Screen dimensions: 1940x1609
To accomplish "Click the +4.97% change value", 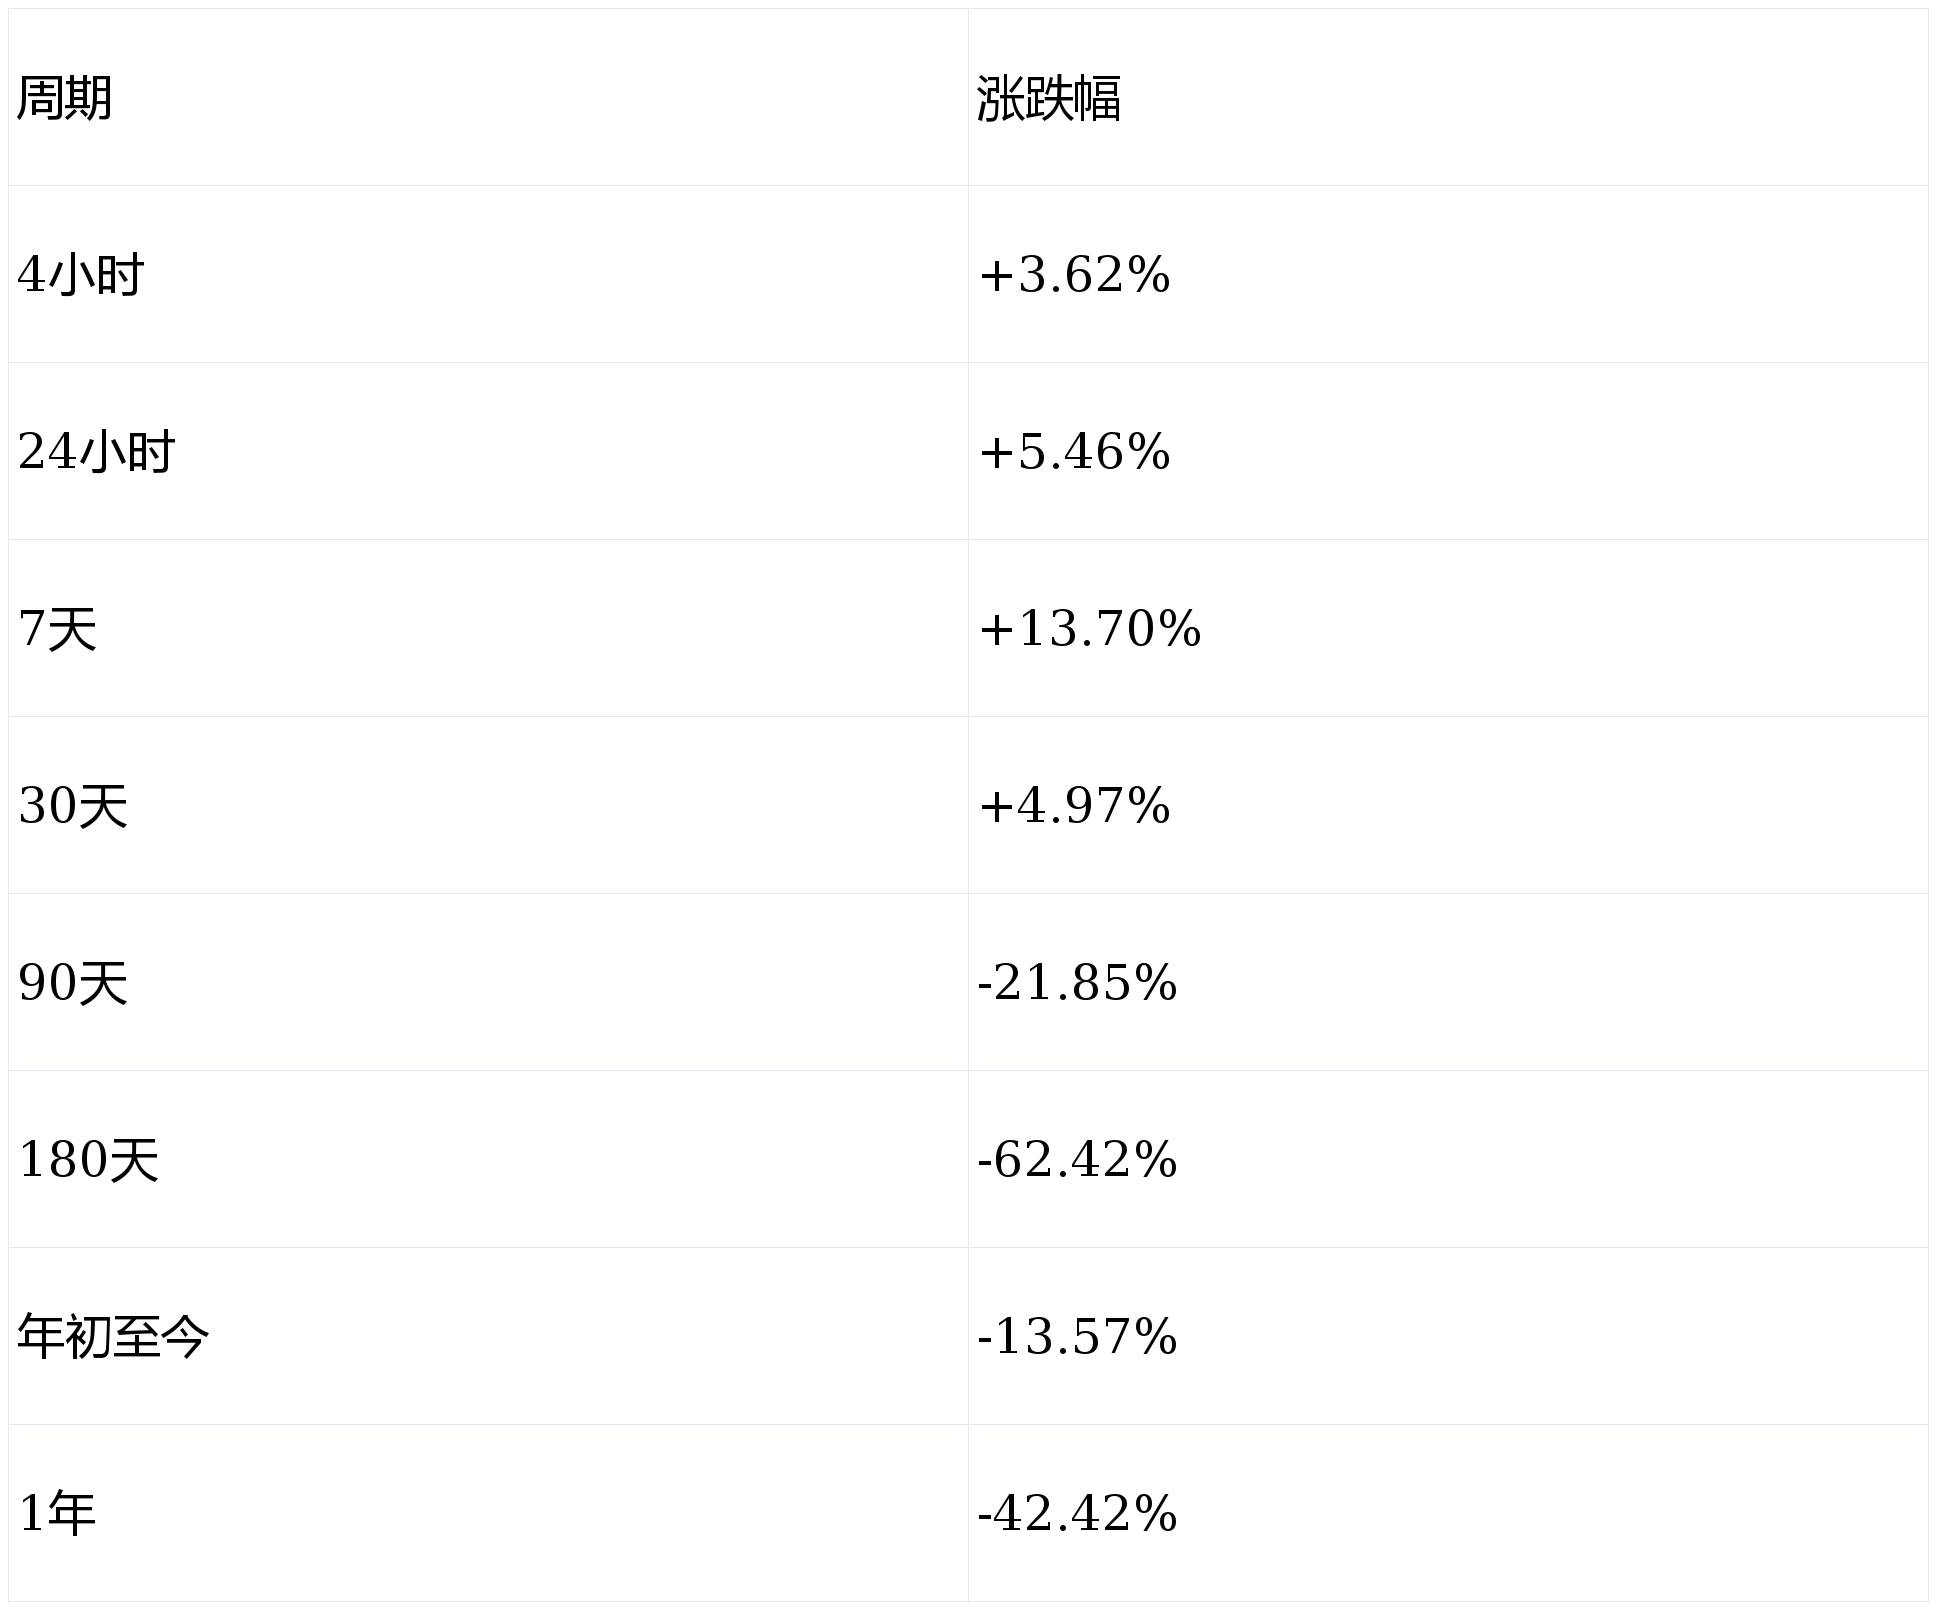I will click(x=1074, y=806).
